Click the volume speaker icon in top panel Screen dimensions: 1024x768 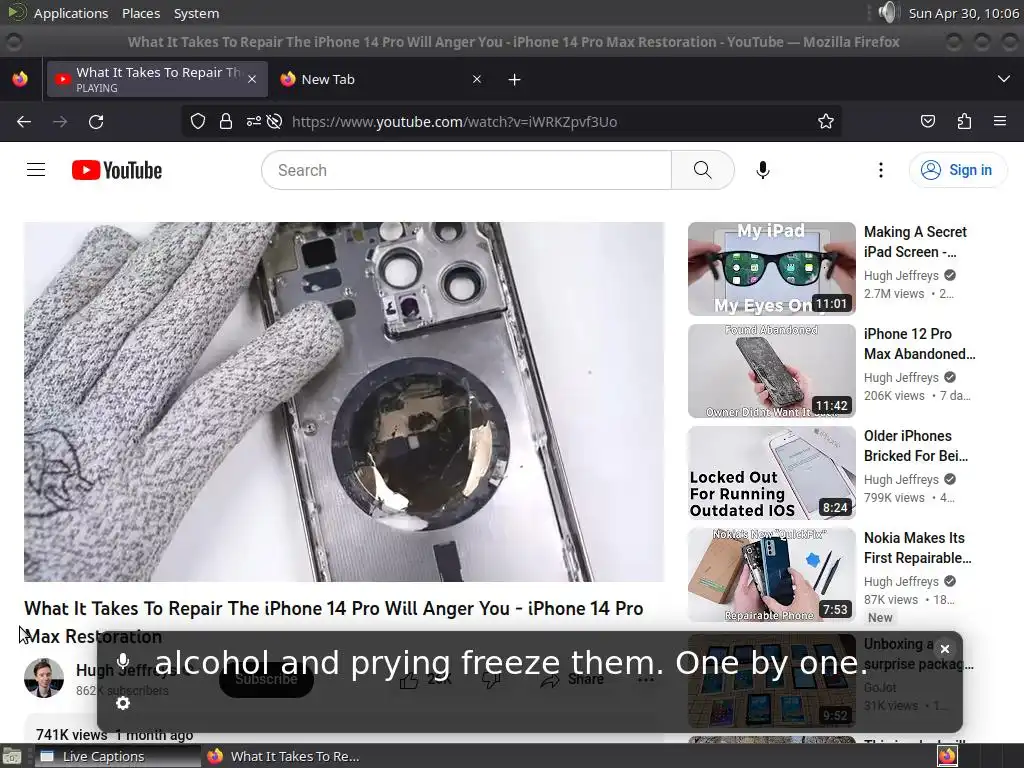(888, 12)
